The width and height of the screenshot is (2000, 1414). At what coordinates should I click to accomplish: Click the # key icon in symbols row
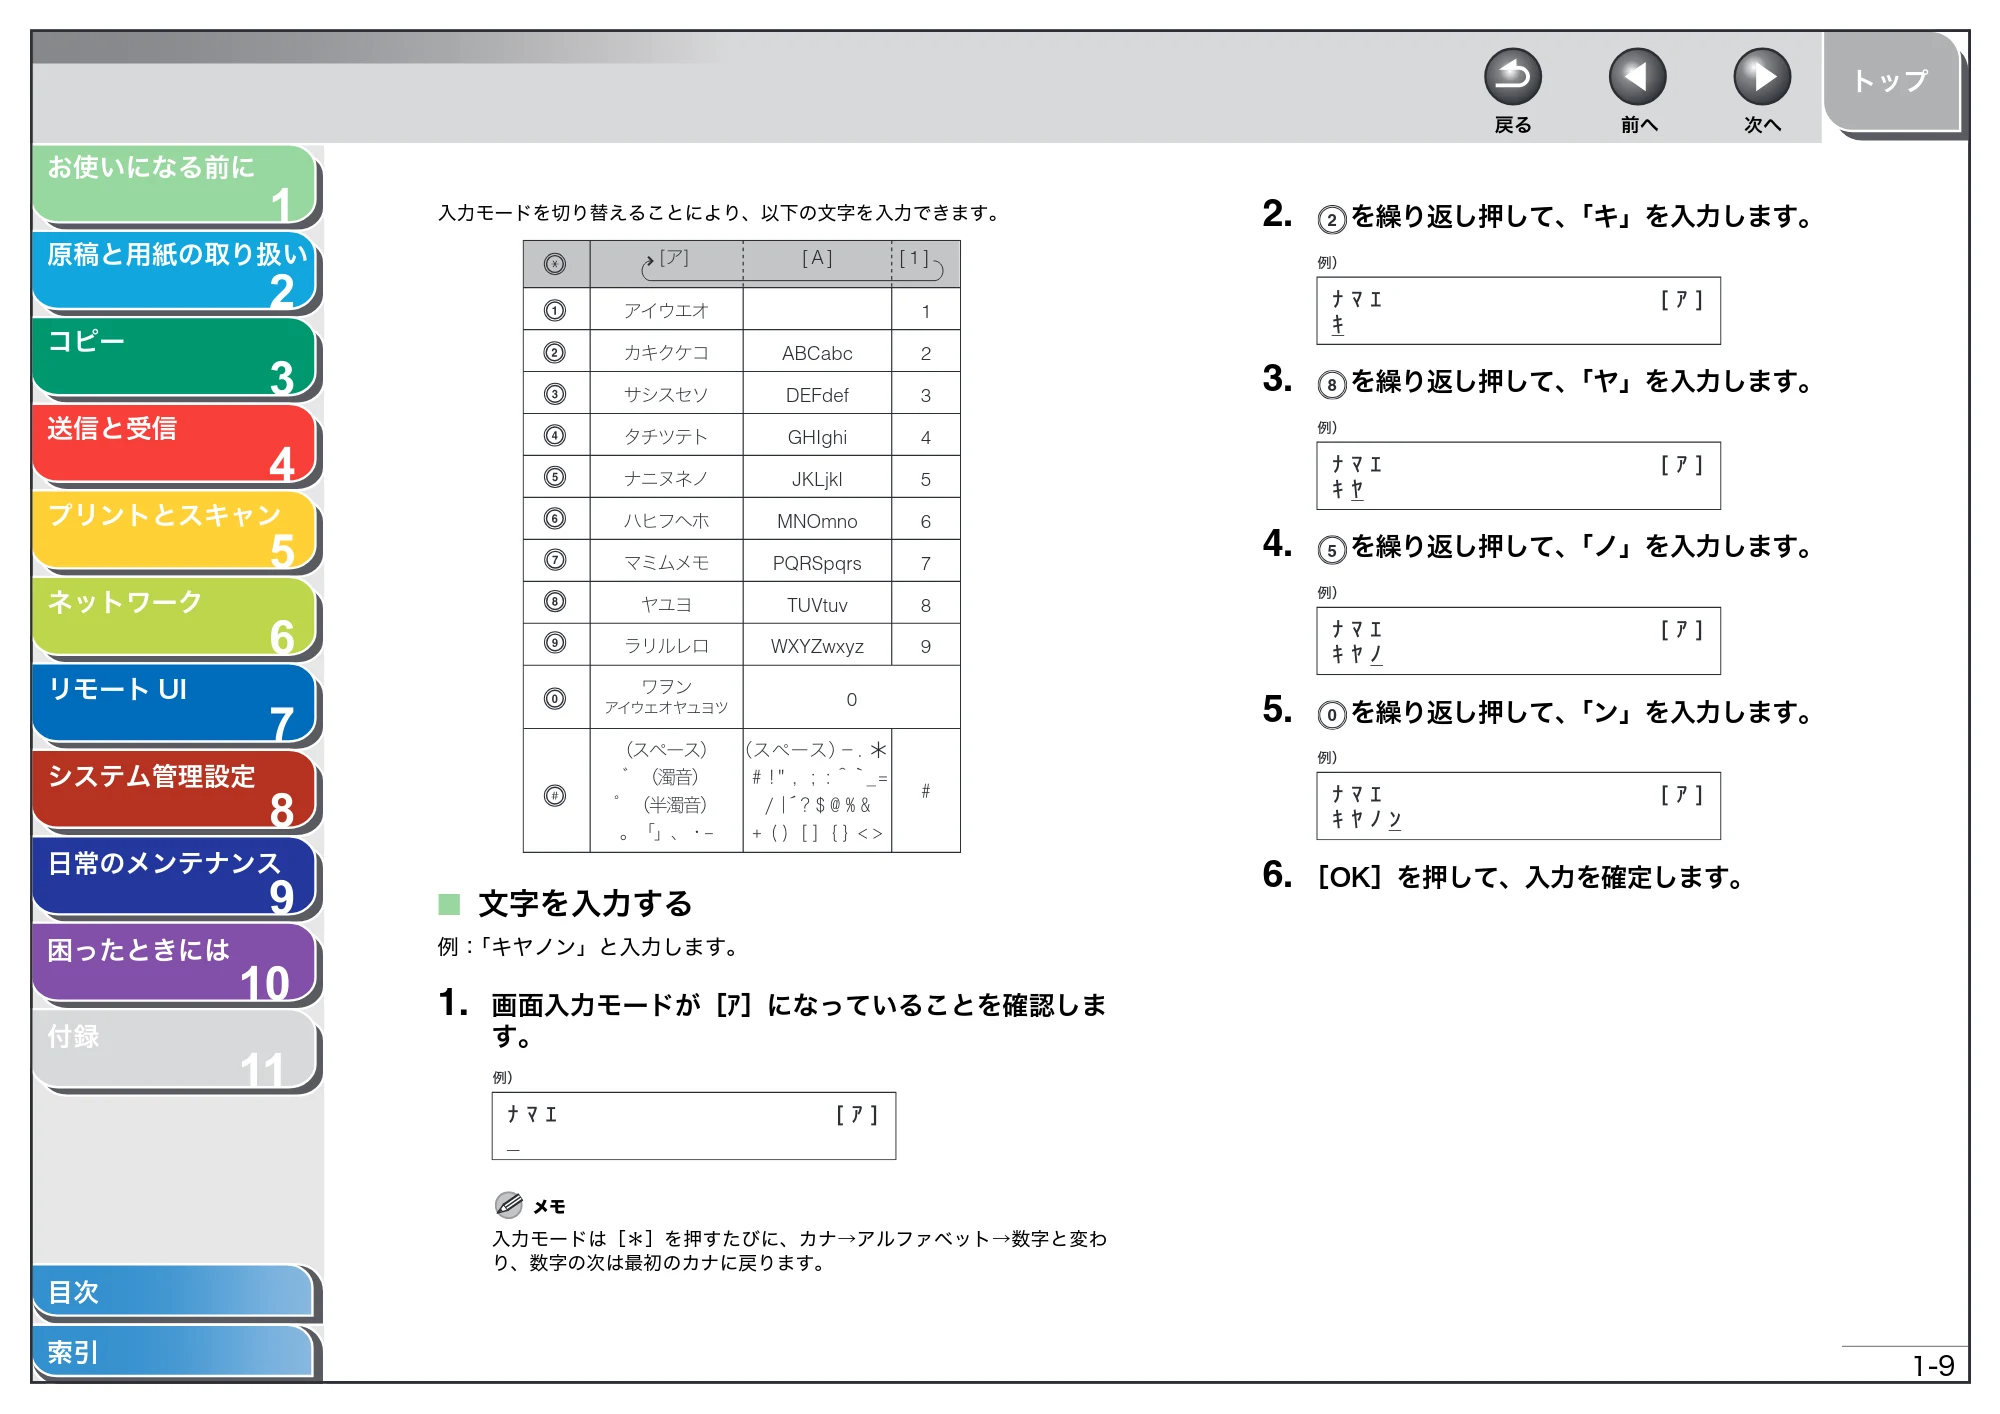555,795
